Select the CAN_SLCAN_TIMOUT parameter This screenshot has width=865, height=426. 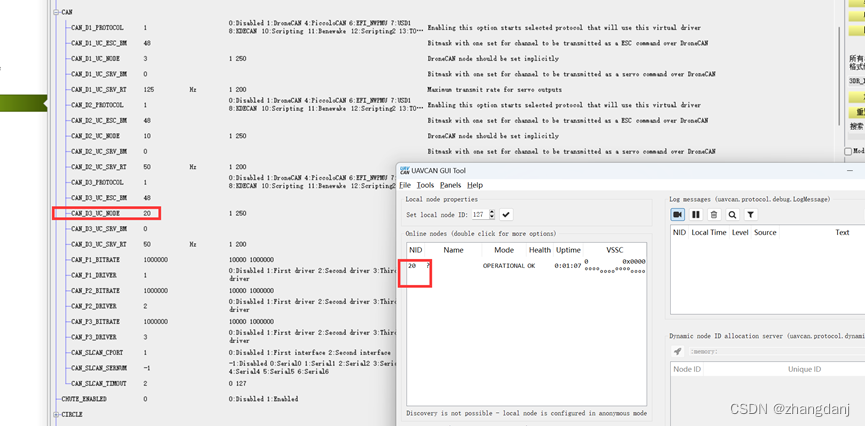coord(99,383)
